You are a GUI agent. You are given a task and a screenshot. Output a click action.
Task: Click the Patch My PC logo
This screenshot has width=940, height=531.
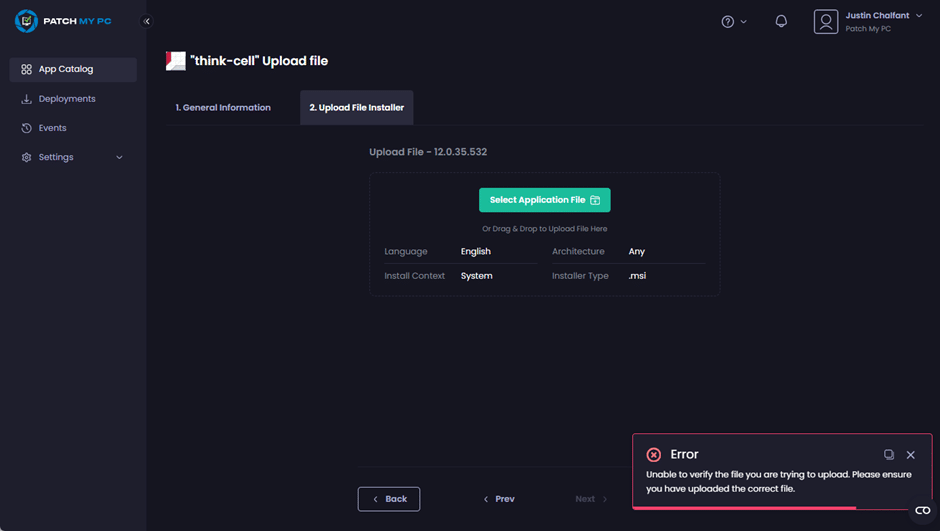[x=63, y=21]
